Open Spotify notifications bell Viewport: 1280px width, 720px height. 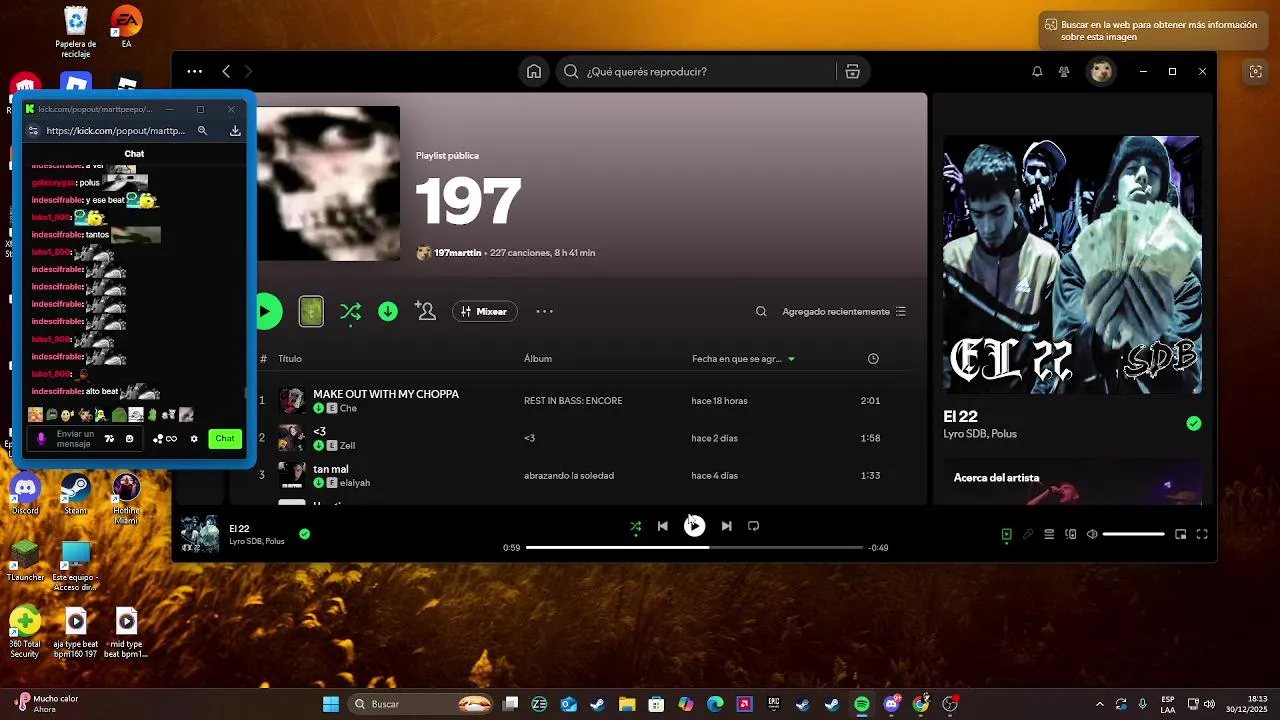coord(1037,72)
